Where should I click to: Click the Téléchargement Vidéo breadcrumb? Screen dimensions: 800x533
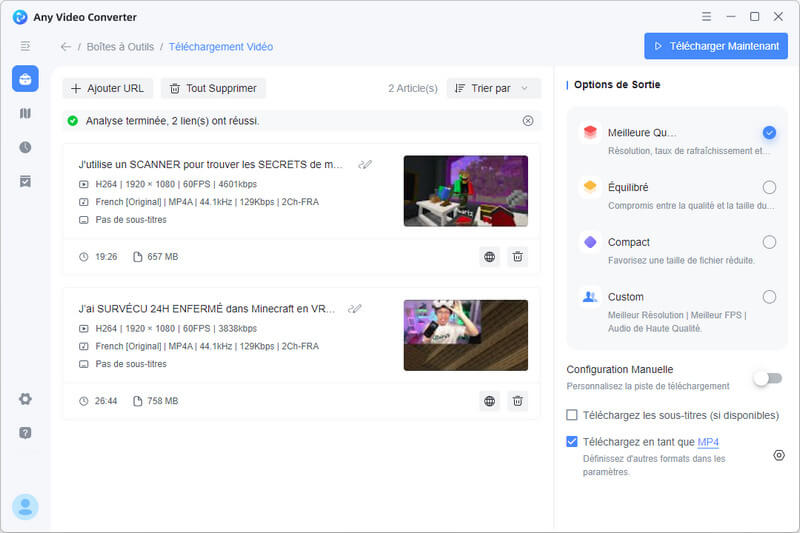tap(220, 47)
